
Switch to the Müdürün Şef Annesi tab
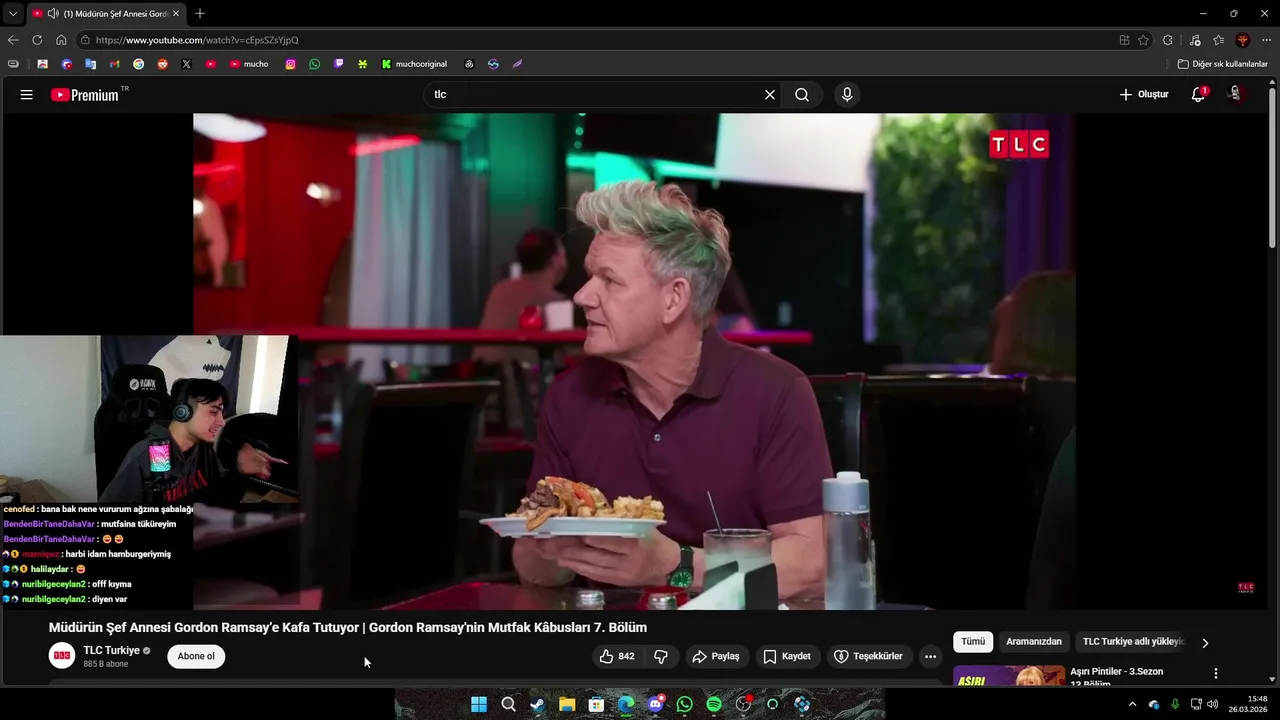(107, 14)
